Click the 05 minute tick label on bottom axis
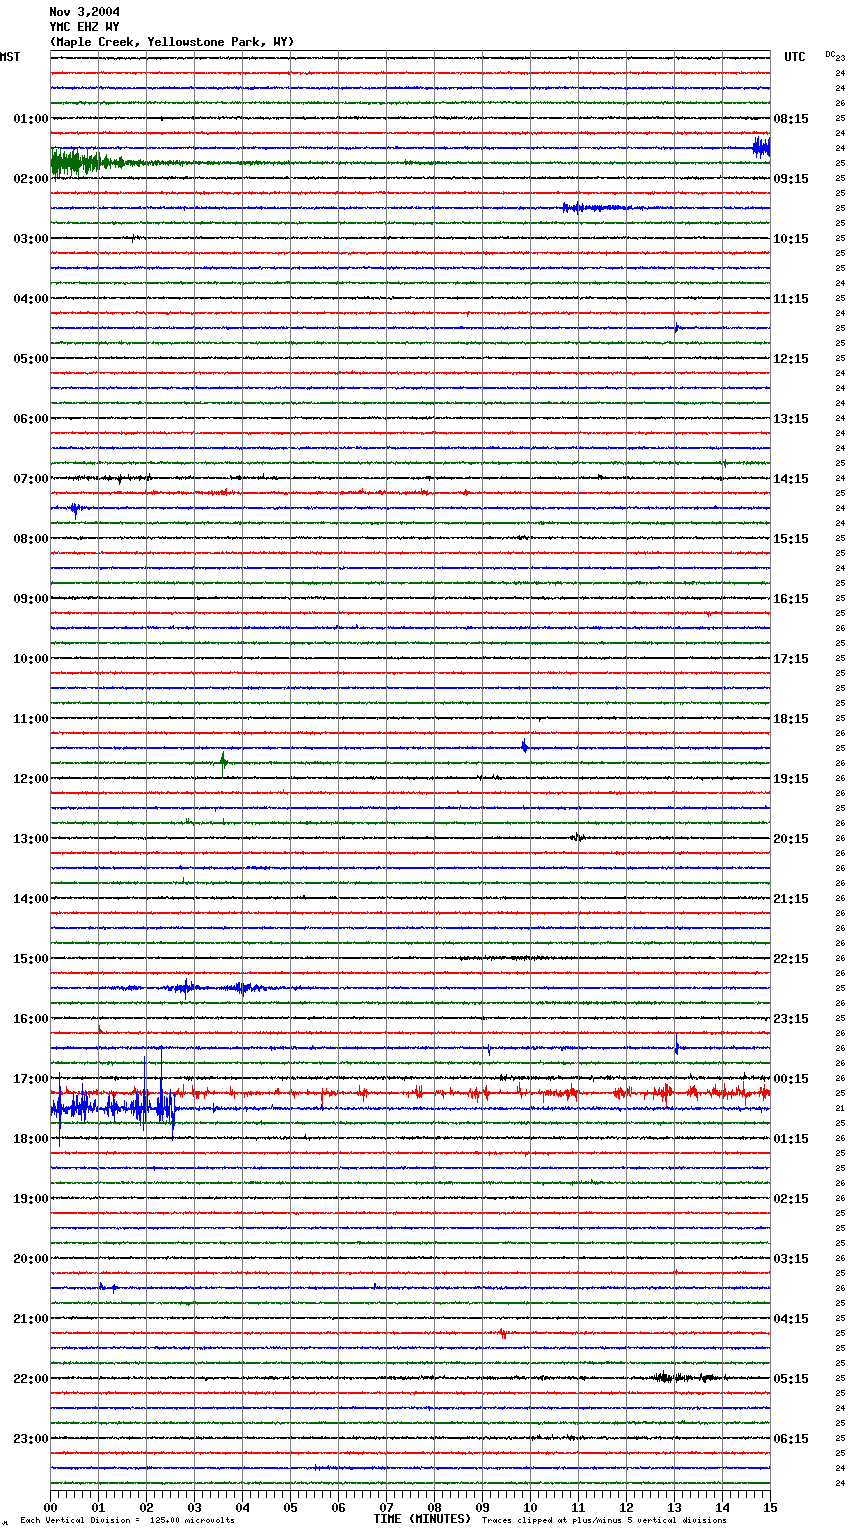 pyautogui.click(x=290, y=1507)
